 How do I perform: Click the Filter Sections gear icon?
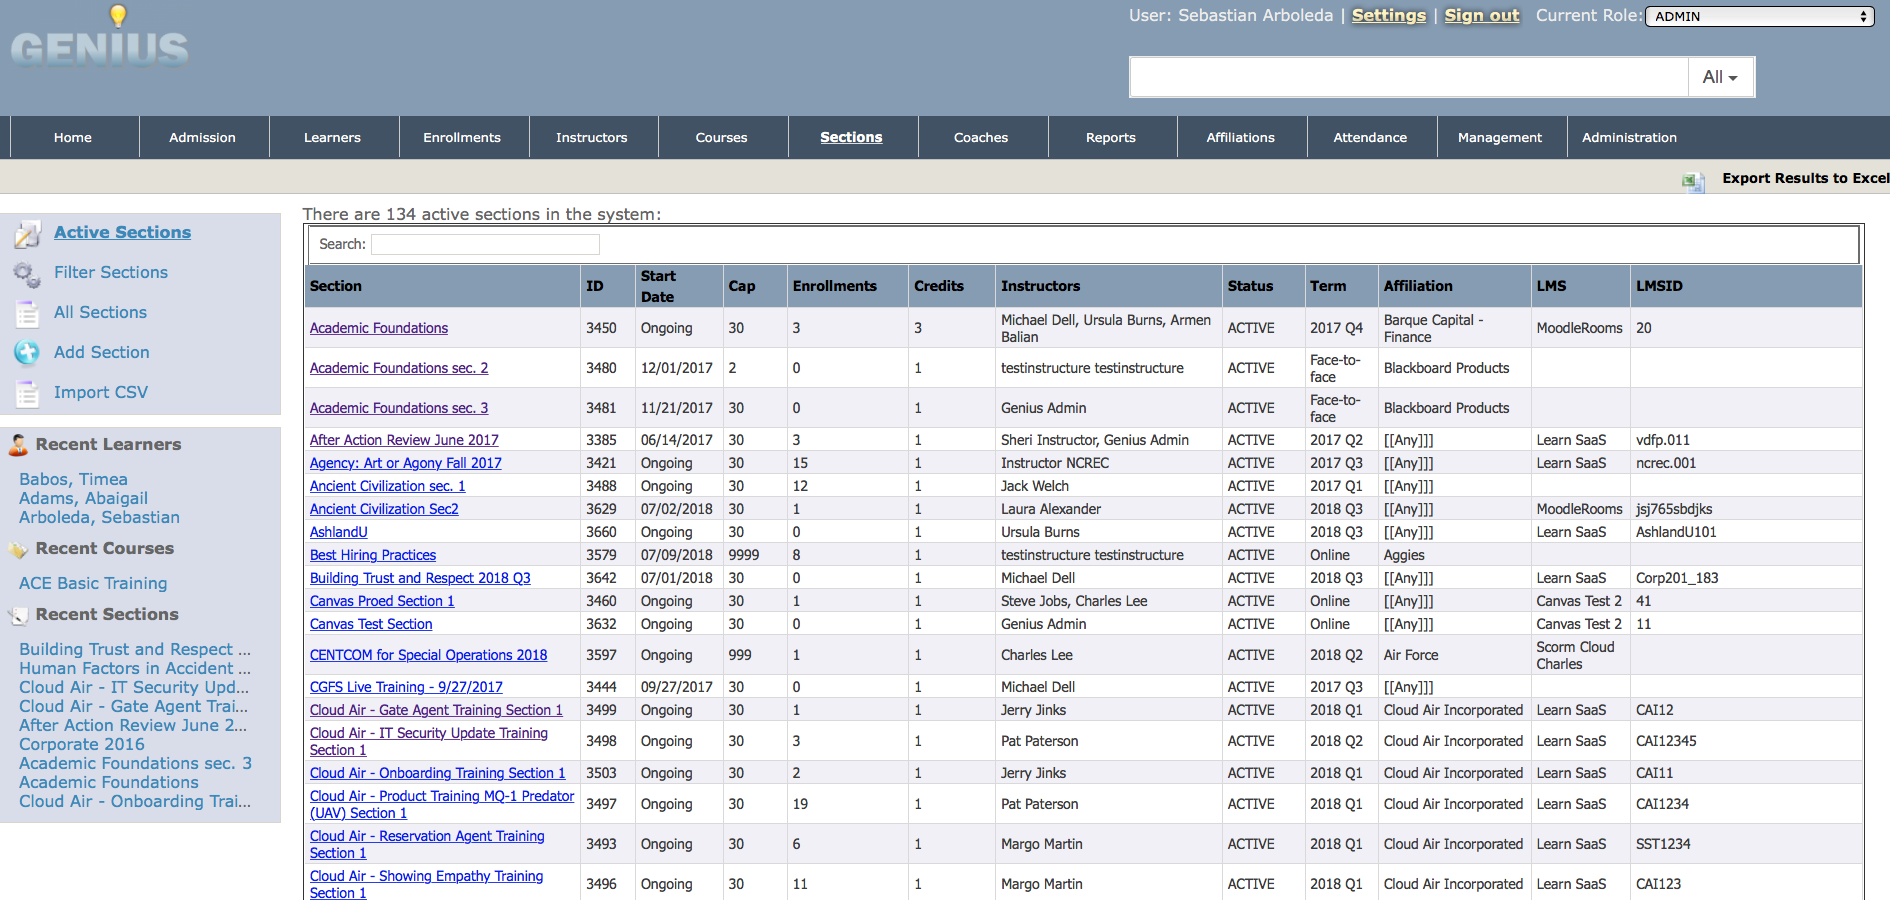point(27,273)
